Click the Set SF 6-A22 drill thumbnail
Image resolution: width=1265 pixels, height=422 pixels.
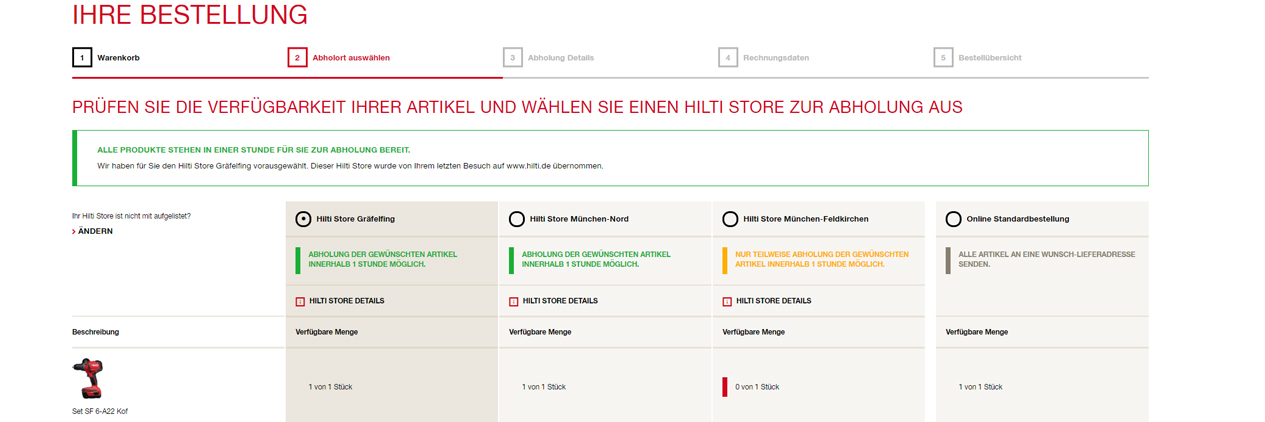(87, 378)
